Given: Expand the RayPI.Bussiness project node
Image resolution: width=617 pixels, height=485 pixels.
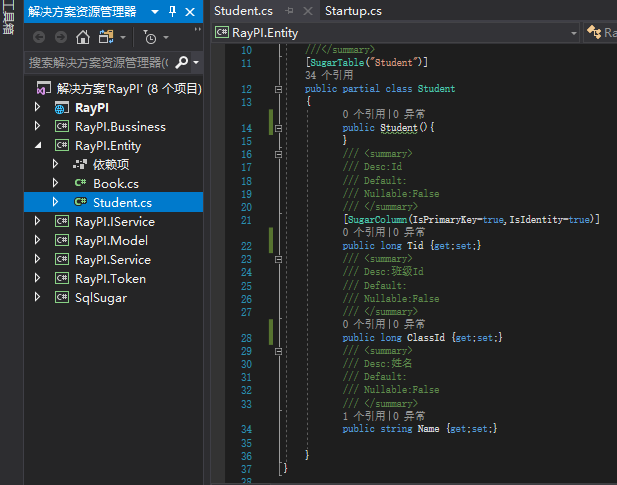Looking at the screenshot, I should tap(39, 127).
